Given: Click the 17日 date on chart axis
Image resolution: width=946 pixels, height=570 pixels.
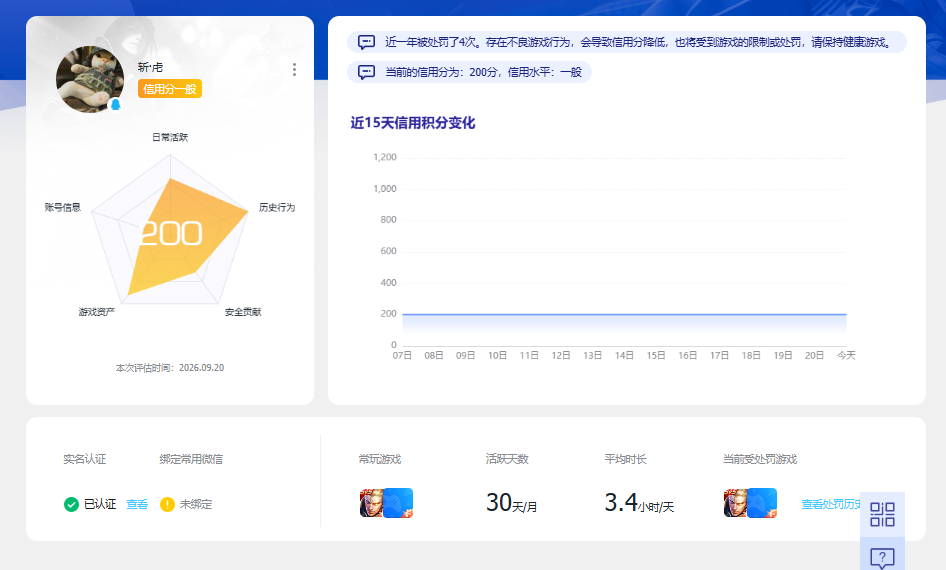Looking at the screenshot, I should pyautogui.click(x=719, y=356).
